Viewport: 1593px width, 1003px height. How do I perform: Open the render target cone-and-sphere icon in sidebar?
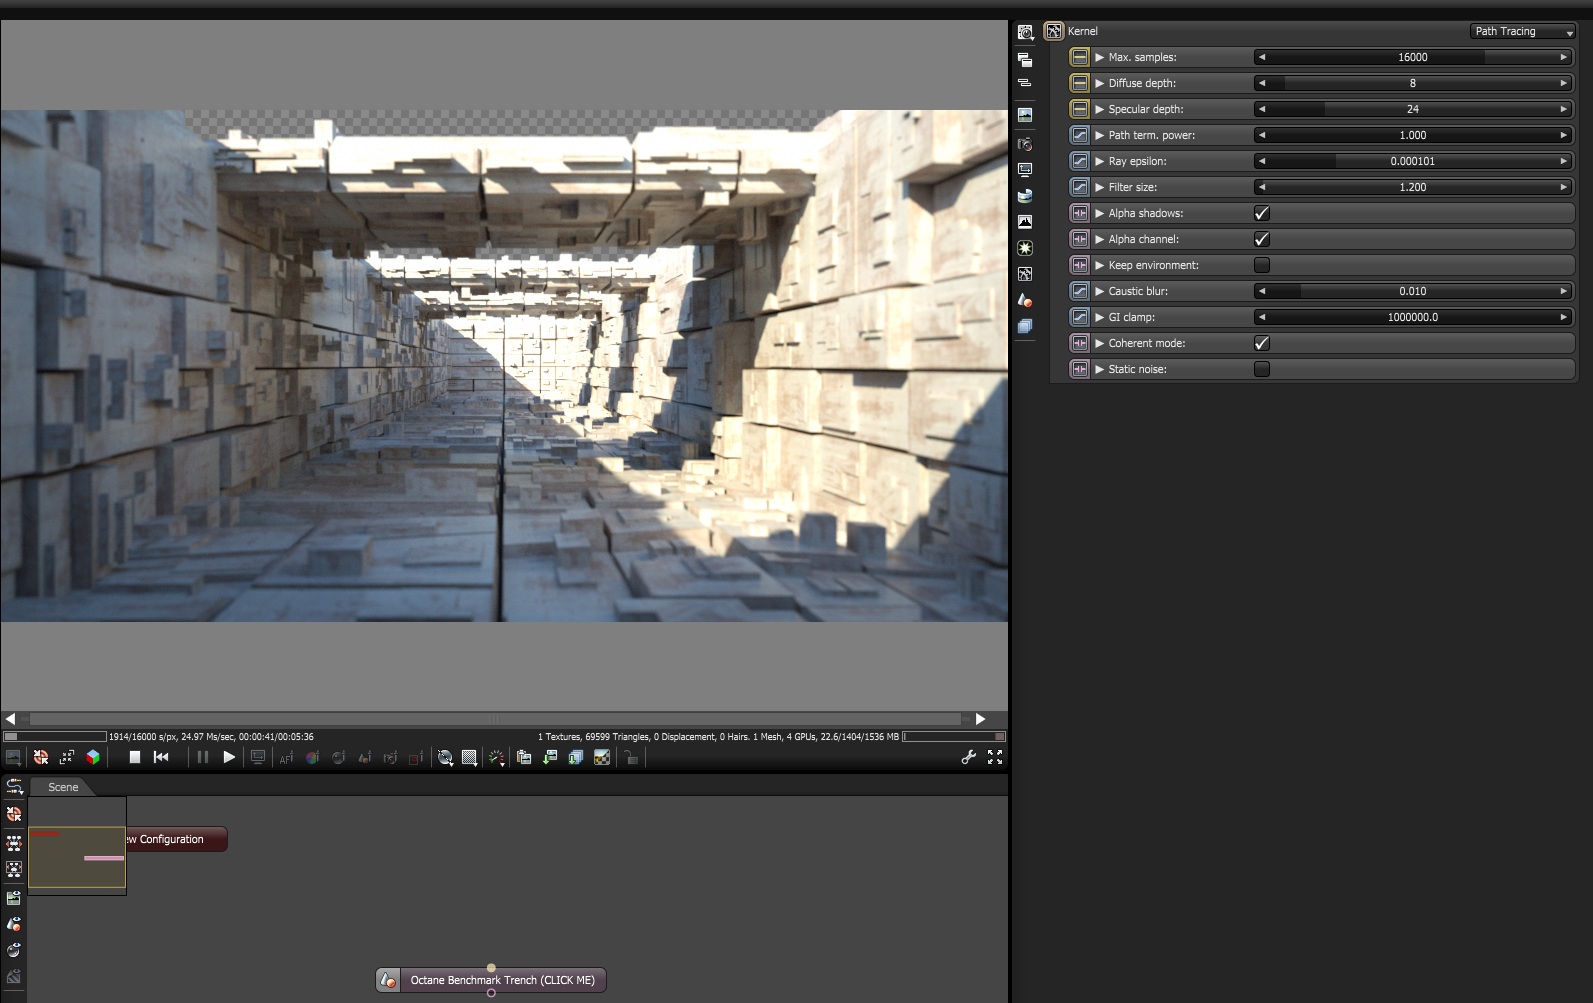[1025, 300]
